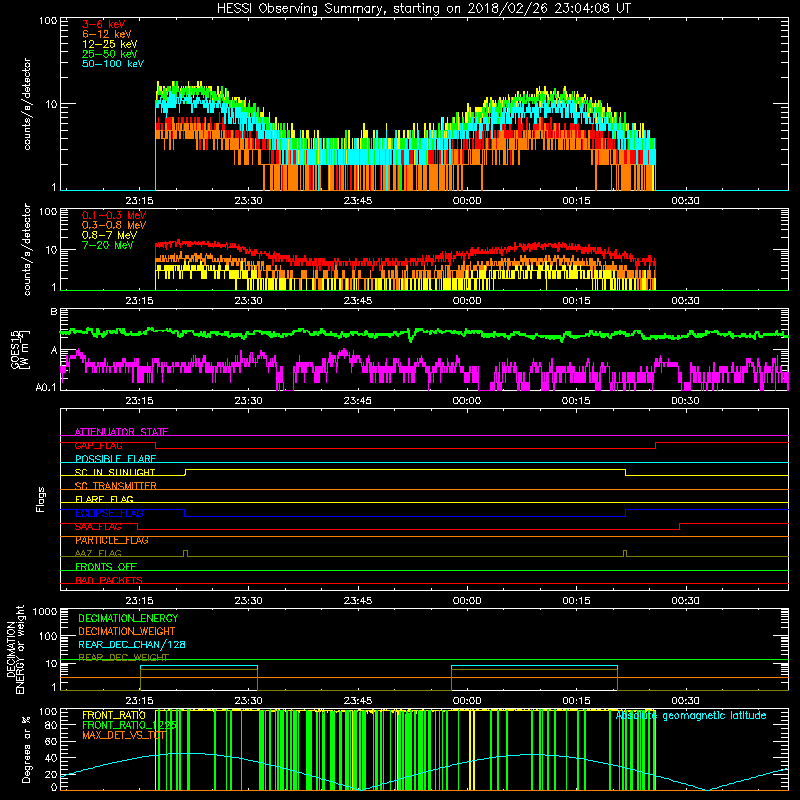Select the SC_TRANSMITTER flag label
Screen dimensions: 800x800
click(116, 486)
